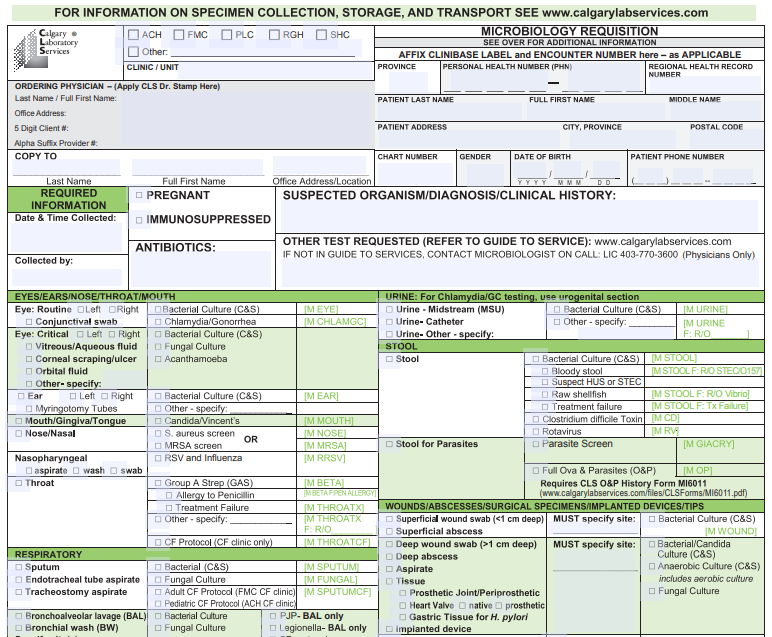Check Superficial wound swab checkbox

point(389,519)
